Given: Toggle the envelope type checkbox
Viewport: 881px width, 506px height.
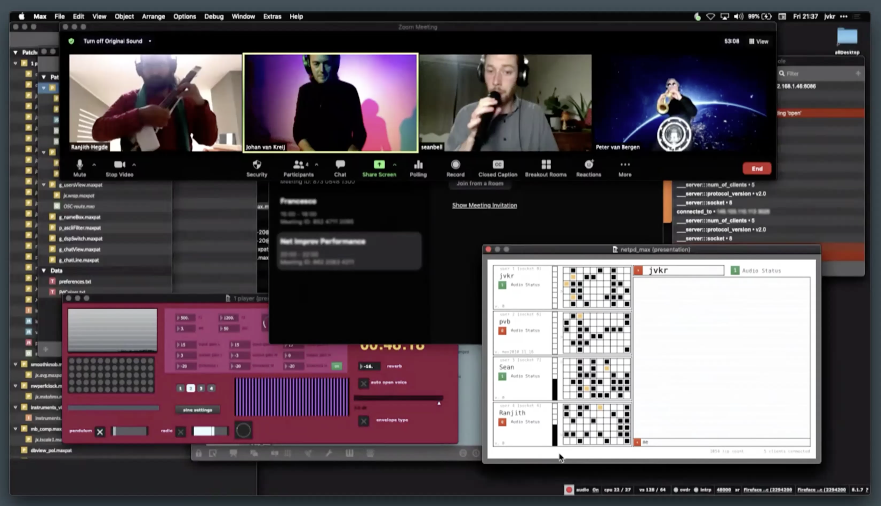Looking at the screenshot, I should (x=363, y=421).
